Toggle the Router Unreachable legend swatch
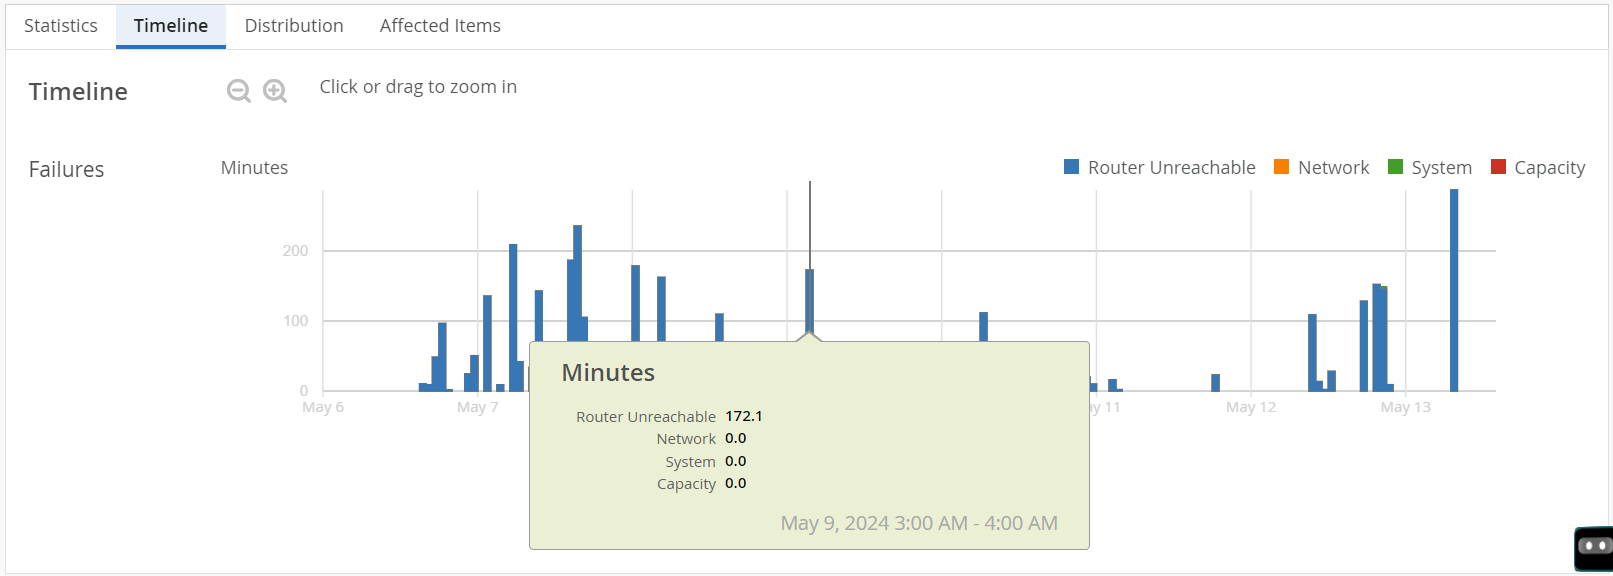This screenshot has height=576, width=1613. [x=1071, y=167]
